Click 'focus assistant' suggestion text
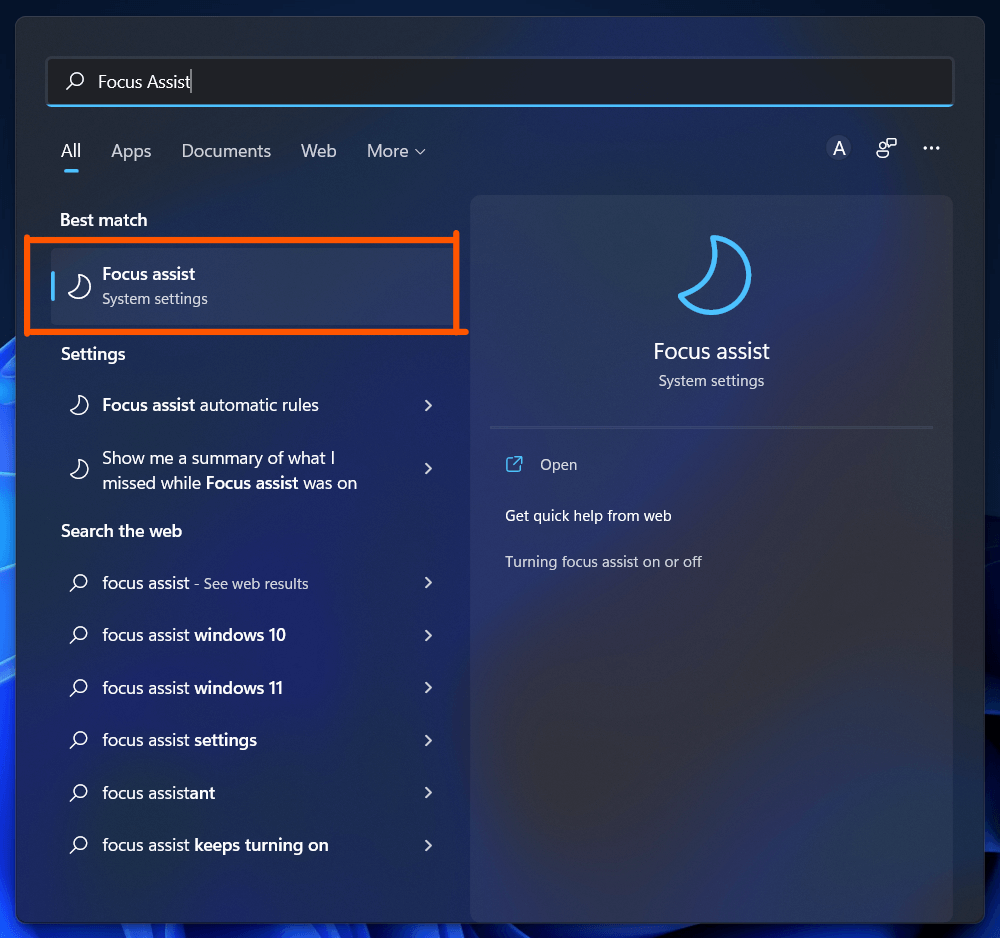The width and height of the screenshot is (1000, 938). 159,793
